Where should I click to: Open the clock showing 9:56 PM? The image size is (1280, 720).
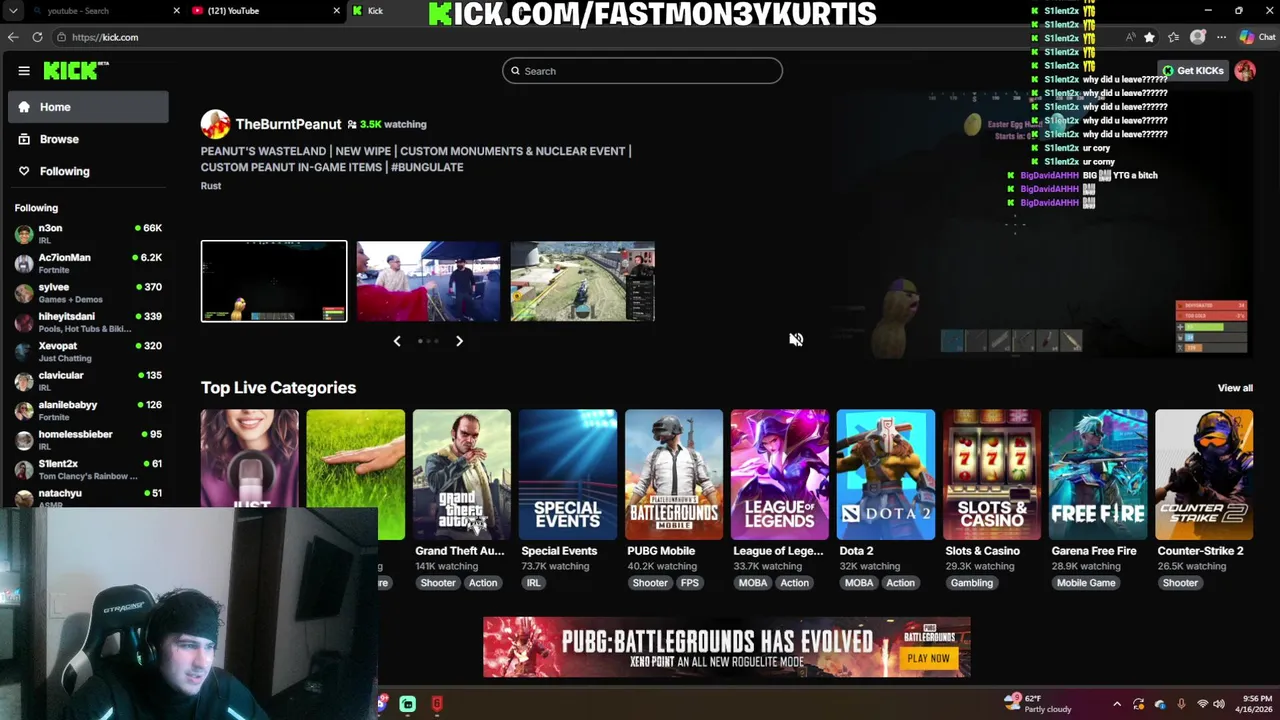point(1256,703)
